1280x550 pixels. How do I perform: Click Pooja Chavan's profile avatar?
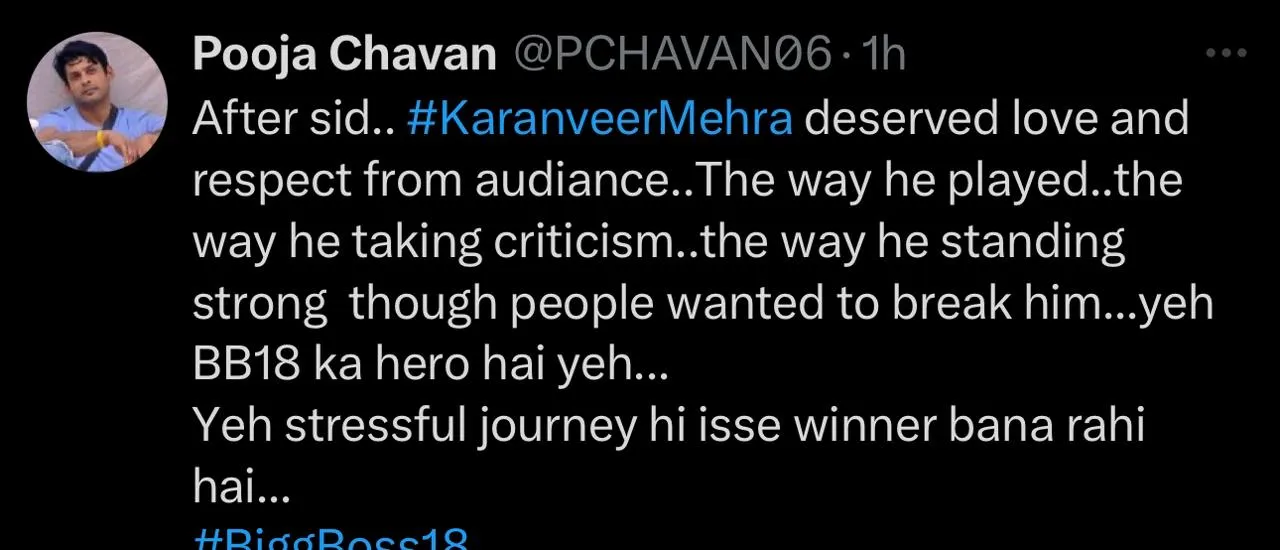(x=97, y=103)
